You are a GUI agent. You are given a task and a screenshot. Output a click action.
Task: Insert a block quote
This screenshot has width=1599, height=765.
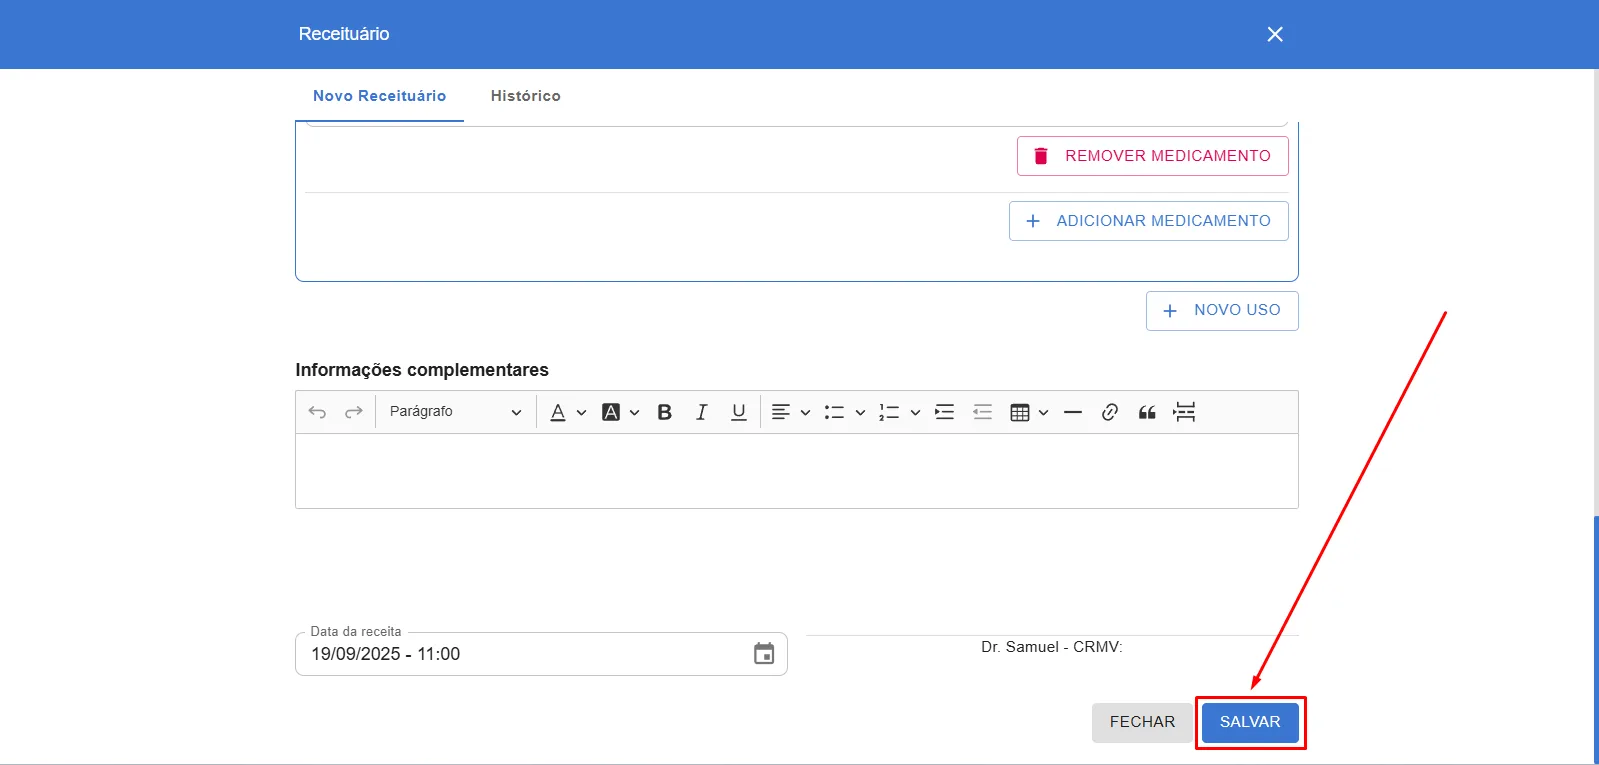(1147, 412)
